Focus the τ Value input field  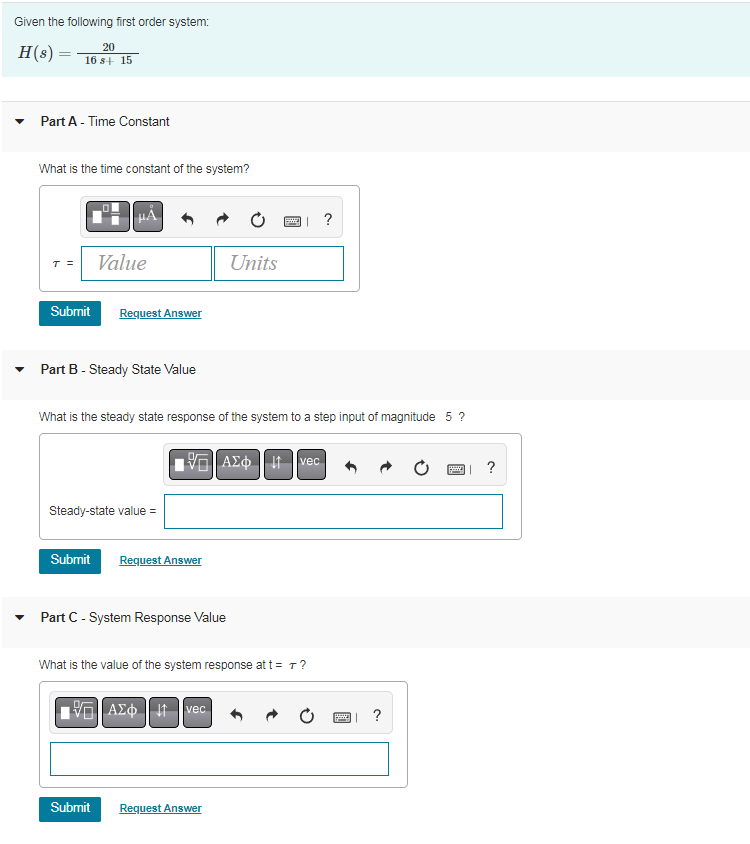click(146, 264)
